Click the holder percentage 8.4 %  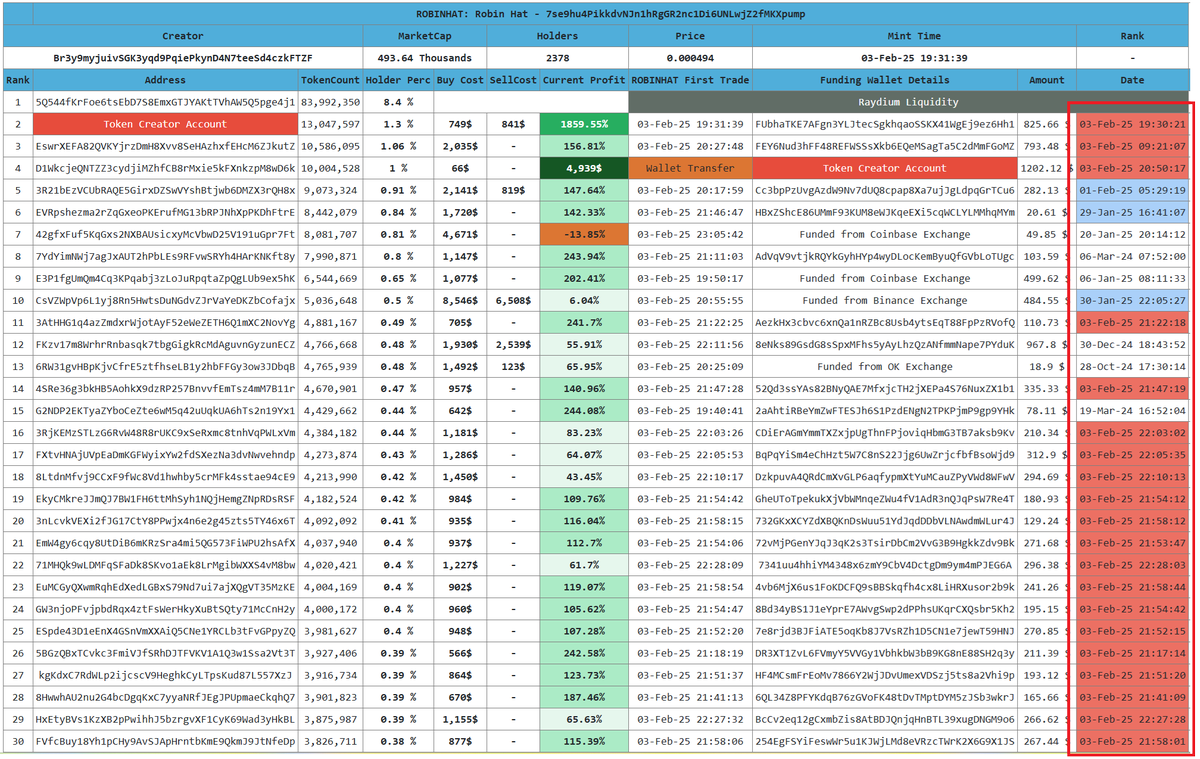point(398,102)
